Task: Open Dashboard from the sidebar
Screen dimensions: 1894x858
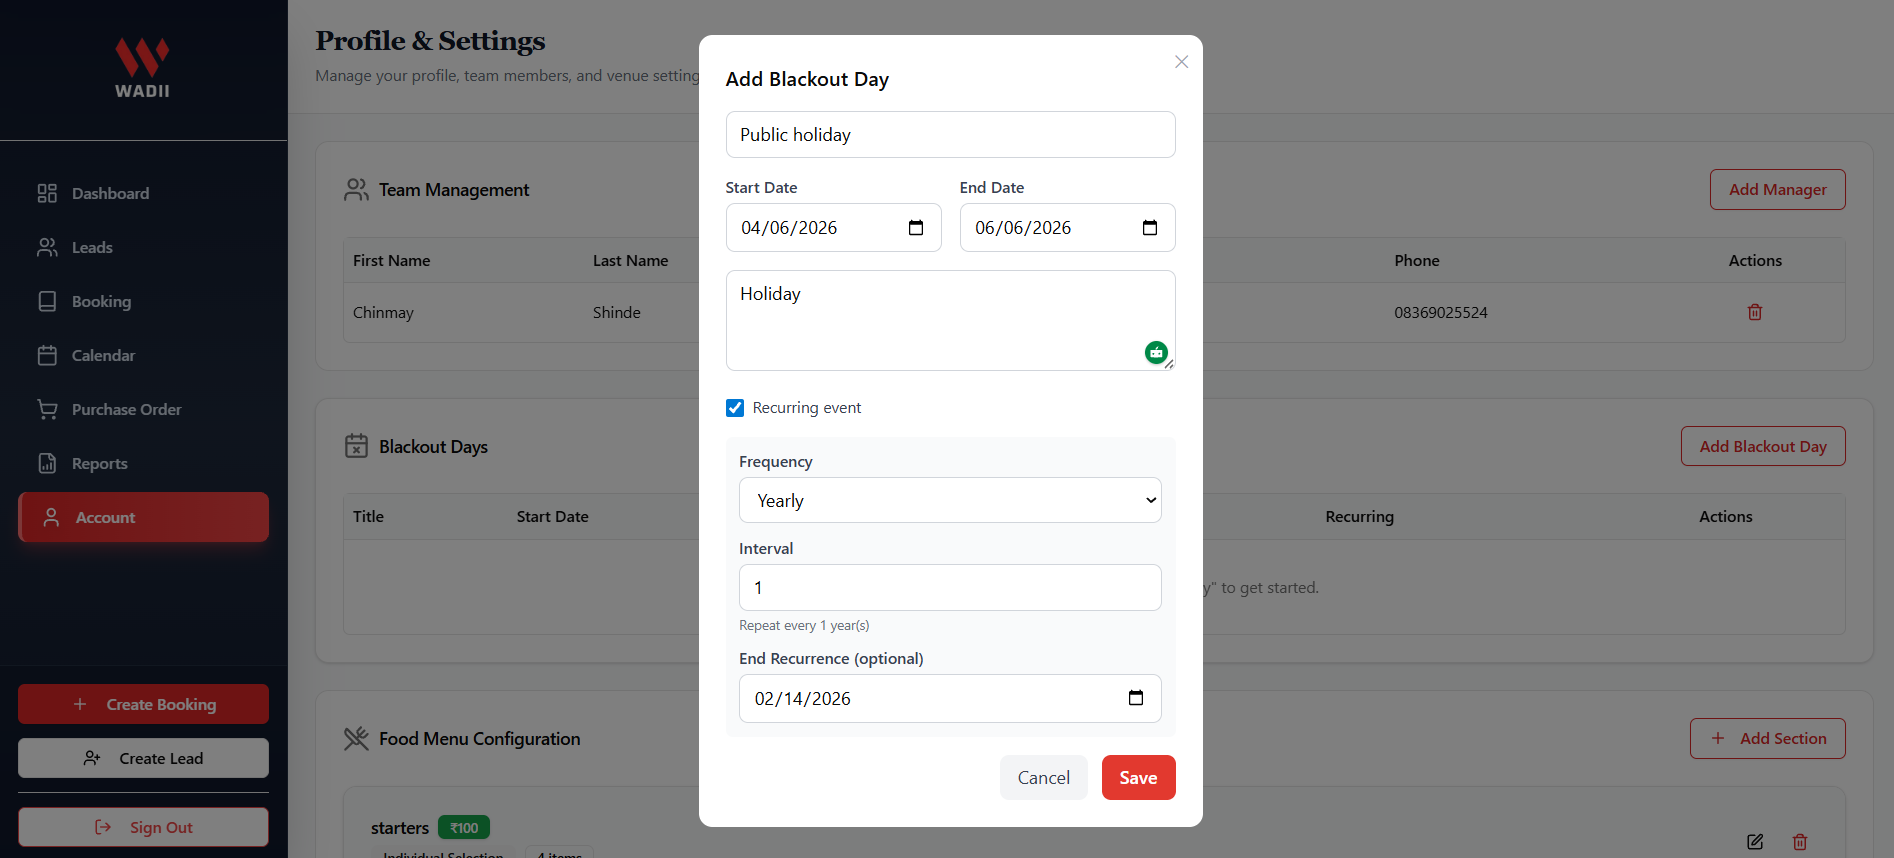Action: coord(143,193)
